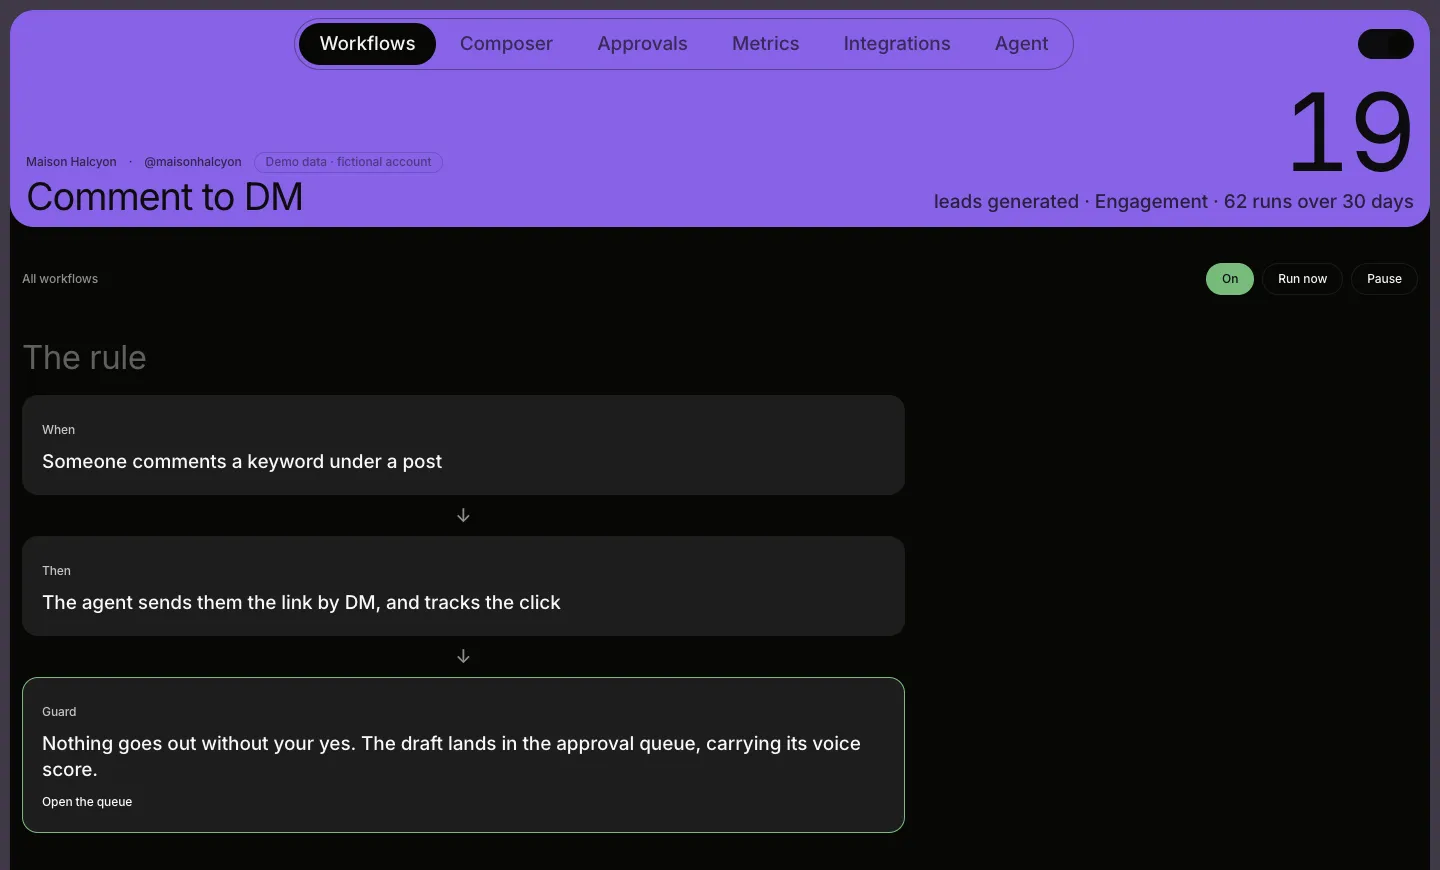
Task: Follow the Open the queue link
Action: (x=87, y=802)
